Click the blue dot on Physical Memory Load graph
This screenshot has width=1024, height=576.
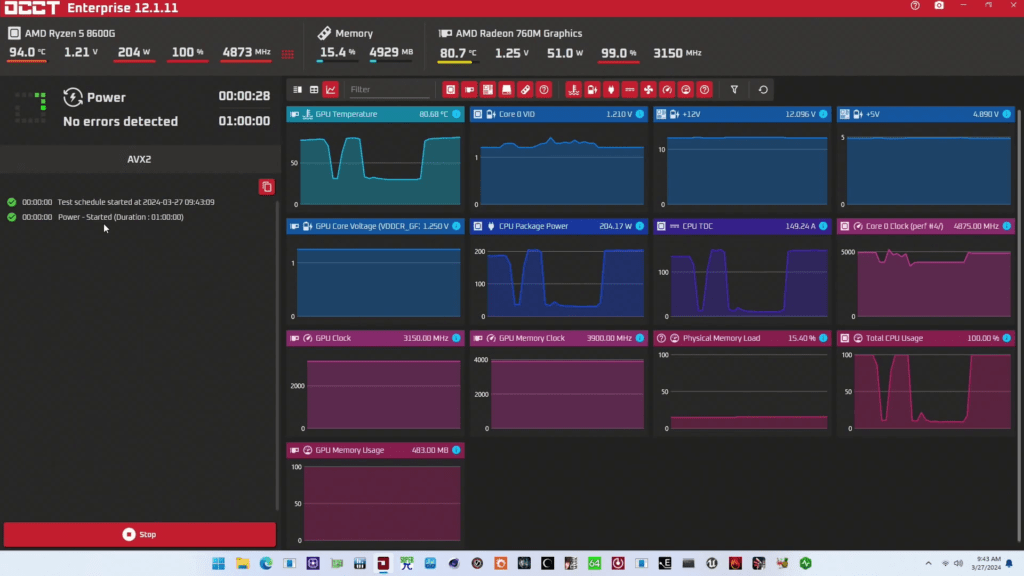[824, 338]
